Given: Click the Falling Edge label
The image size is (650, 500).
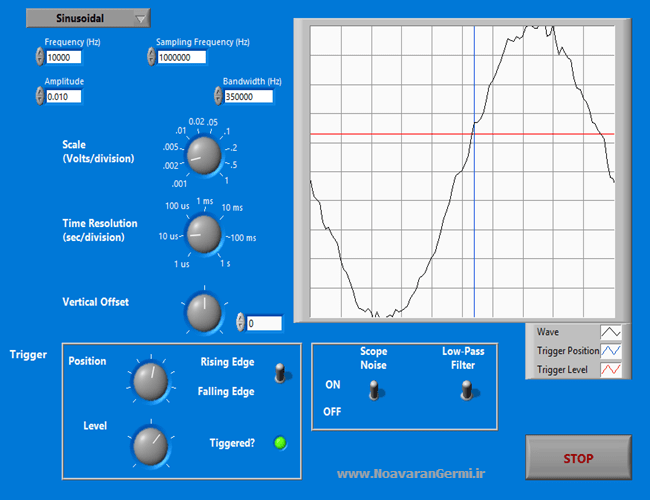Looking at the screenshot, I should (226, 391).
